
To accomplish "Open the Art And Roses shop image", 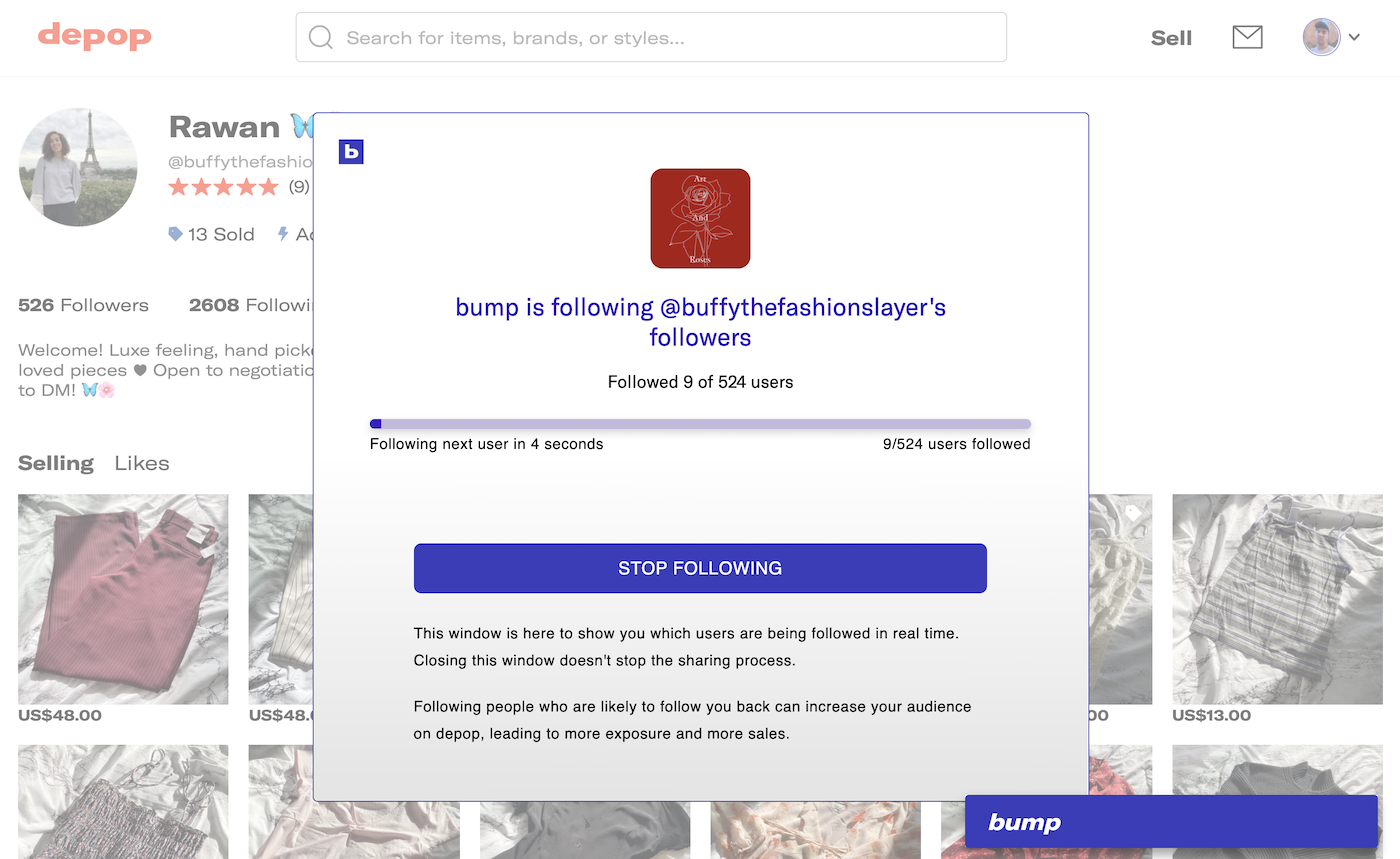I will (x=700, y=218).
